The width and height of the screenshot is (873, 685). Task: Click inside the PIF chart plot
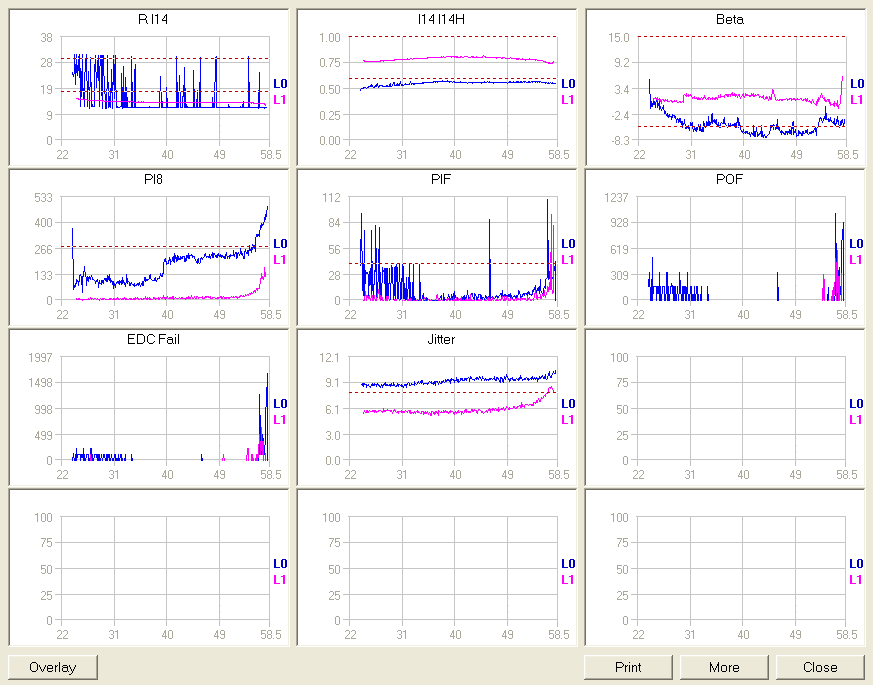[x=453, y=249]
